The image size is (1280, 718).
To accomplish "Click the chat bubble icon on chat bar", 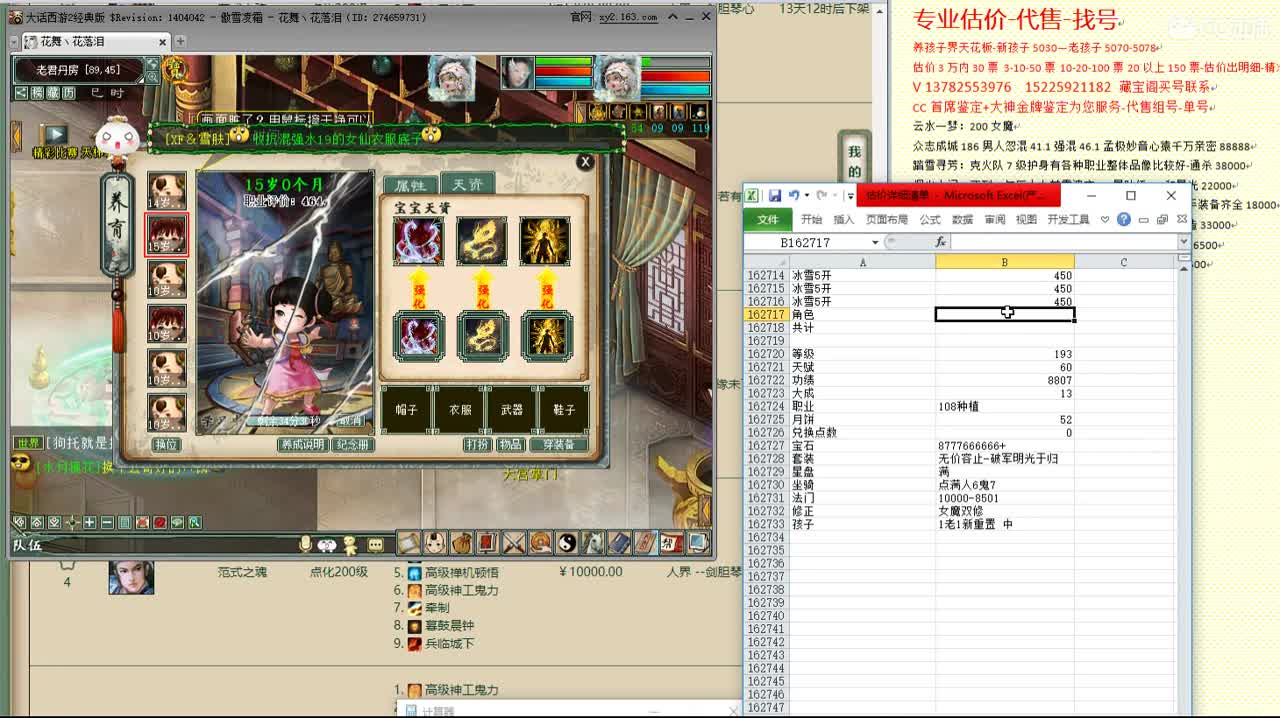I will (x=375, y=544).
